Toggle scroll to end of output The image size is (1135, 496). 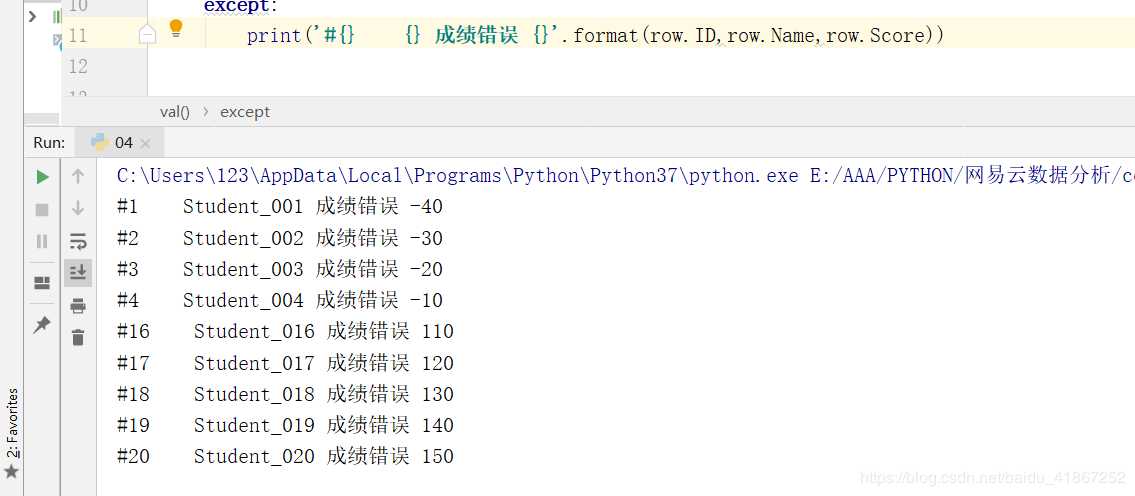coord(78,272)
